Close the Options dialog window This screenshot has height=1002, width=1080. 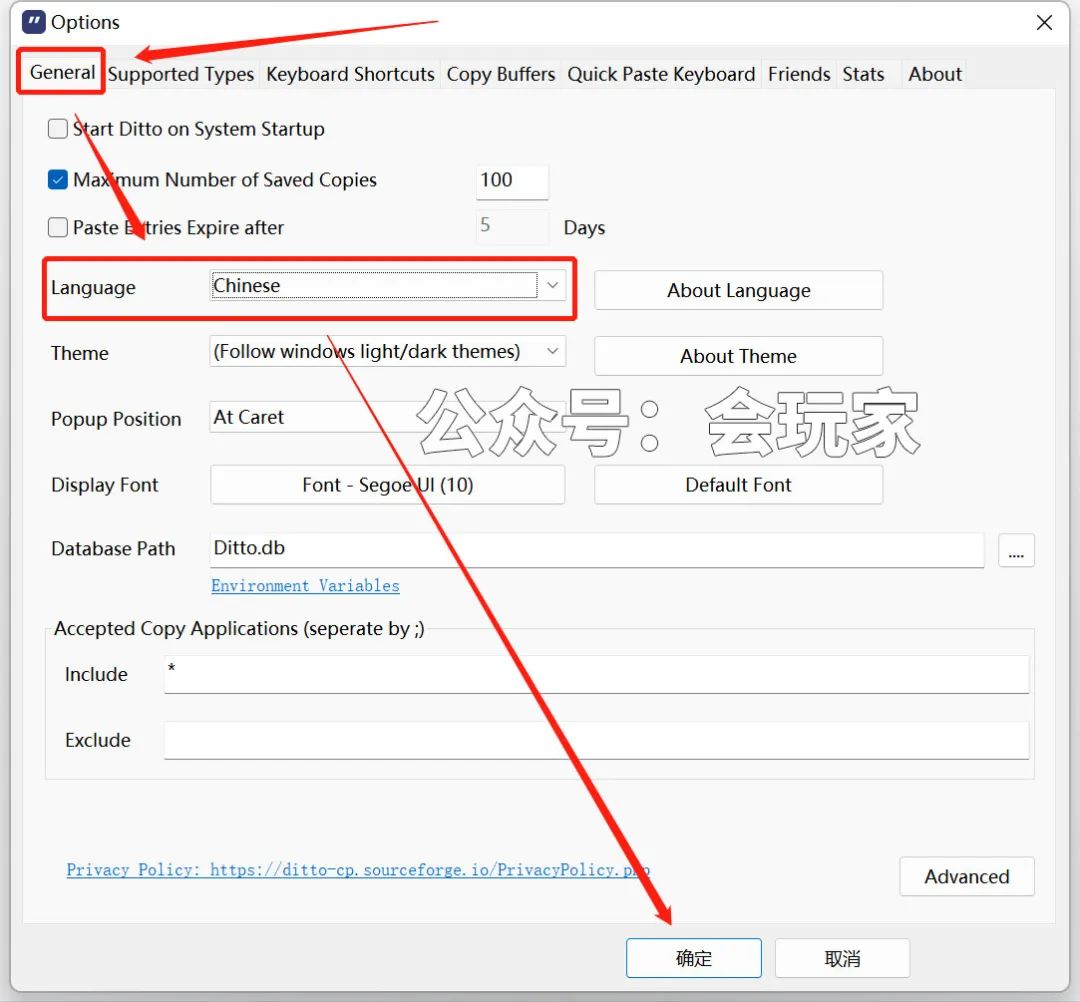[1043, 23]
